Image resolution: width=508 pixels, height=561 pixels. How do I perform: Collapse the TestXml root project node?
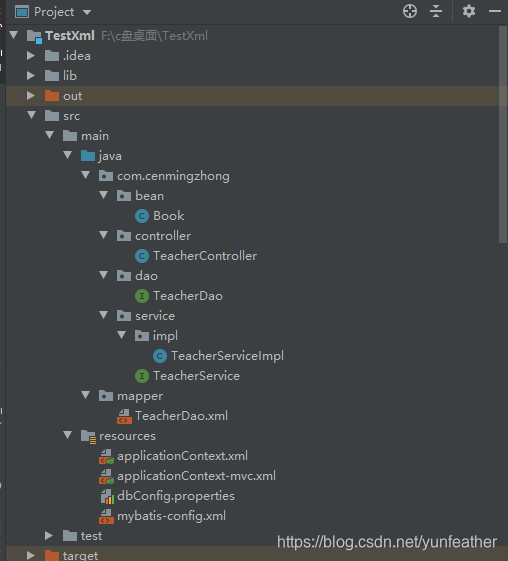click(14, 35)
